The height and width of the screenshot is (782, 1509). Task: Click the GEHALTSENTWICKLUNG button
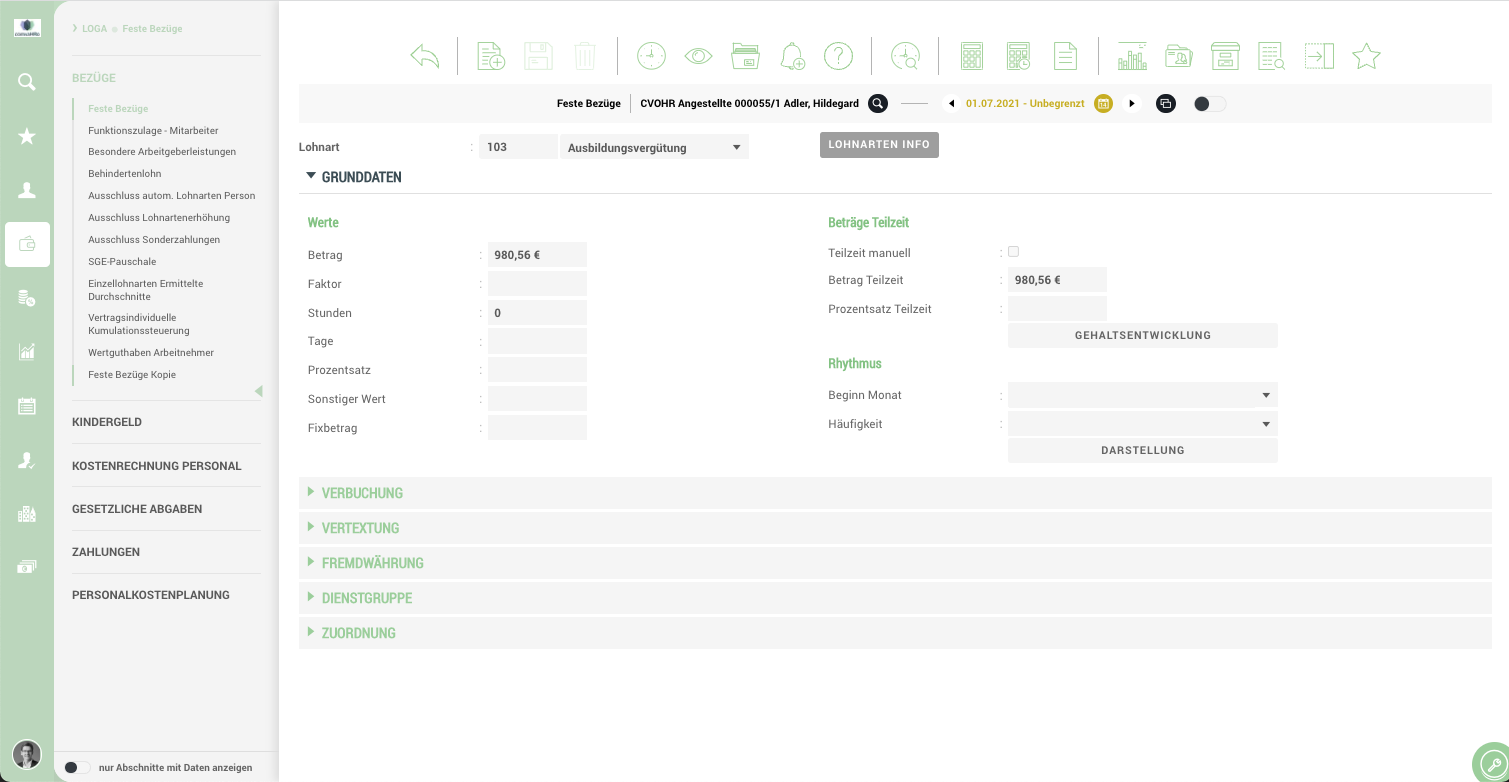[1142, 336]
